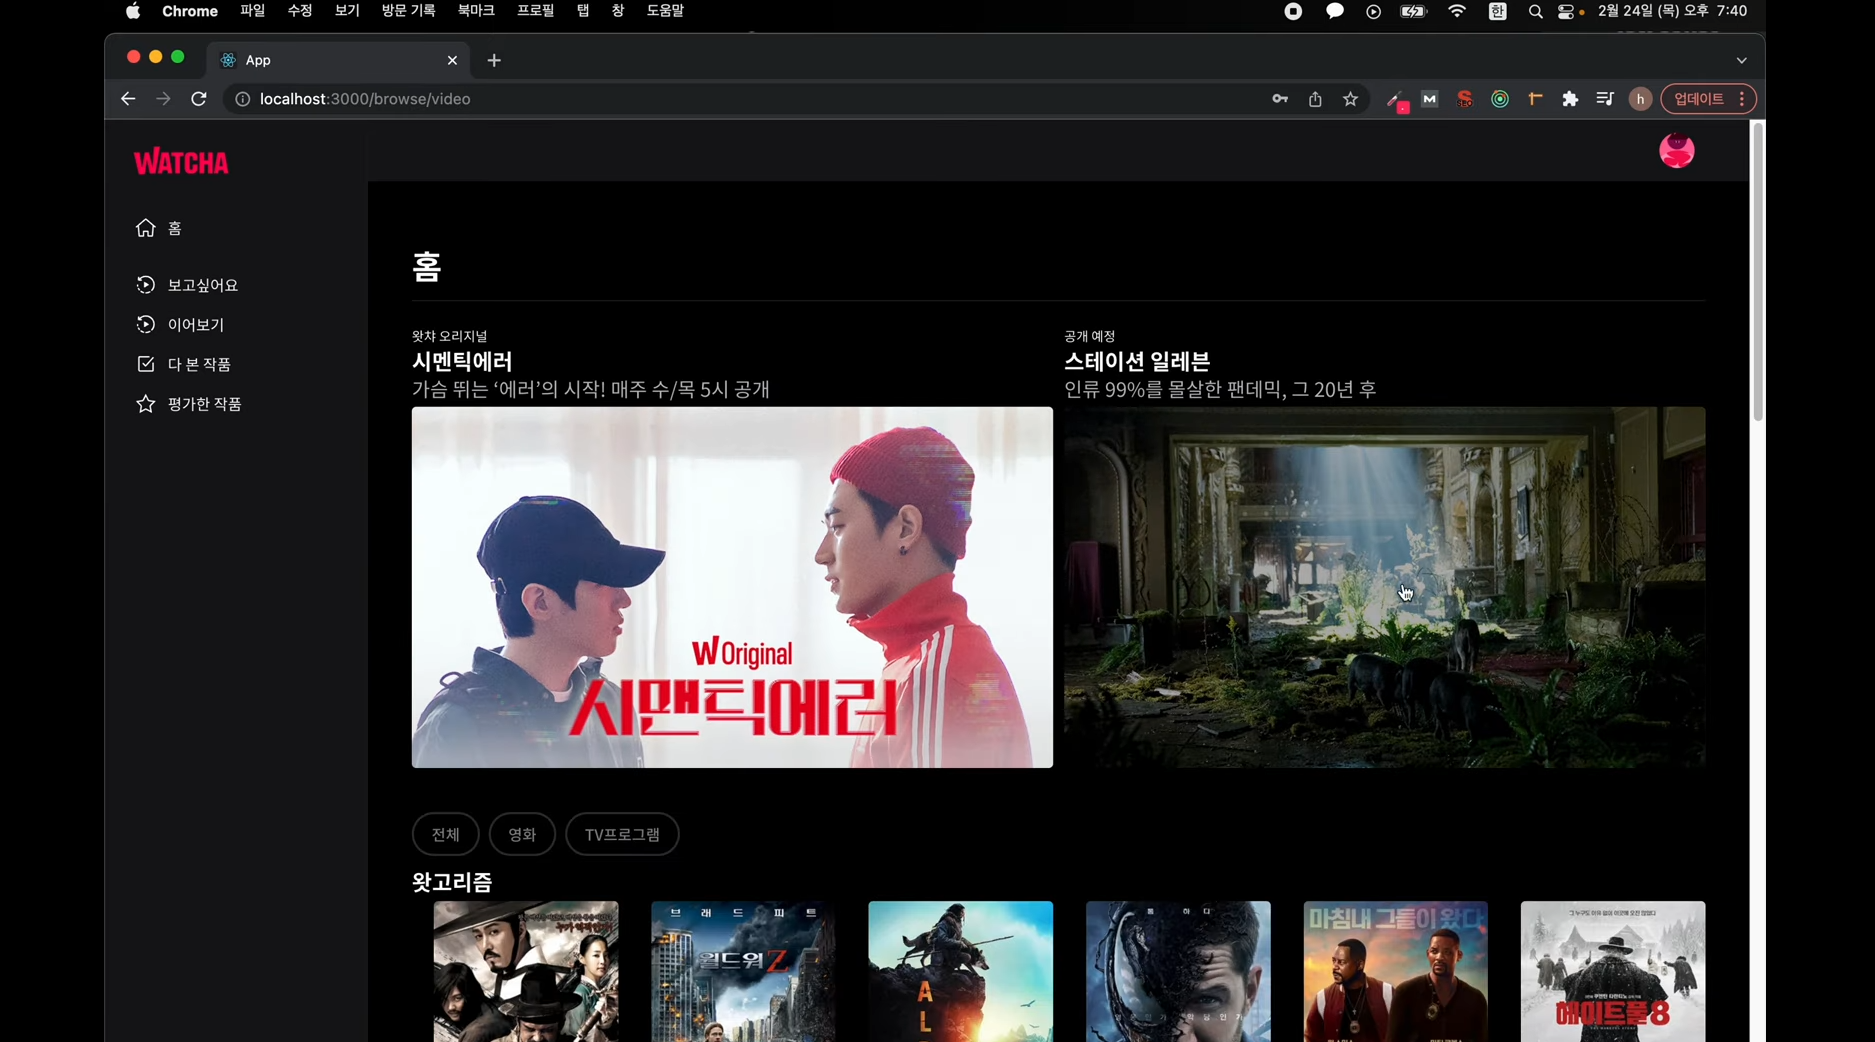Open the 수정 menu
1875x1042 pixels.
point(300,11)
